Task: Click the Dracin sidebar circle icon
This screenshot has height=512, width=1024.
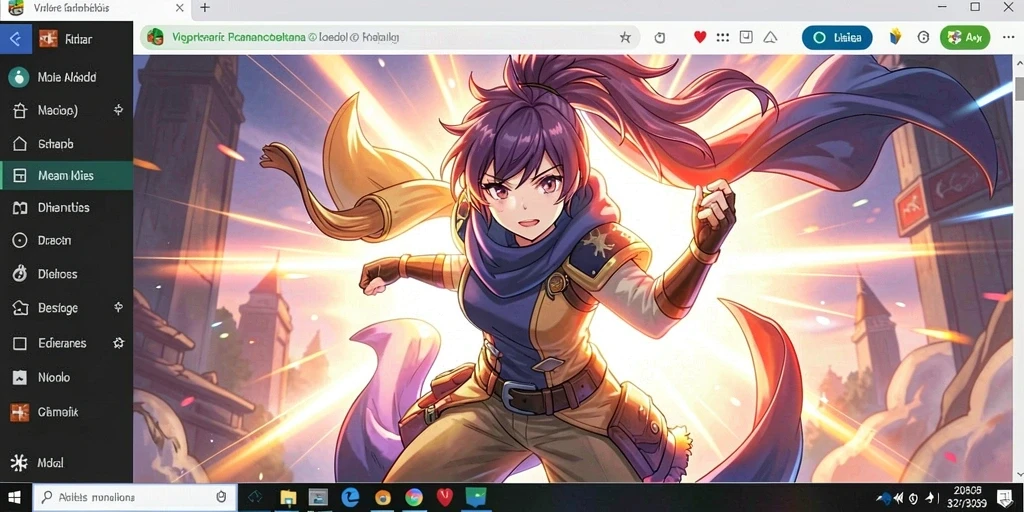Action: [x=20, y=240]
